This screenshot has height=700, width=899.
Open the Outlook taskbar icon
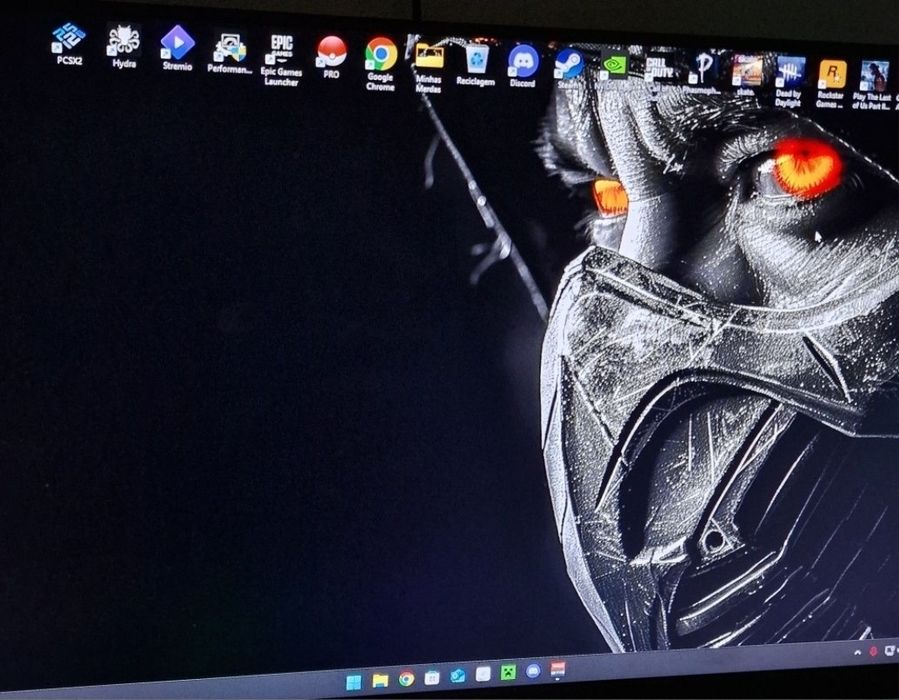[x=458, y=676]
